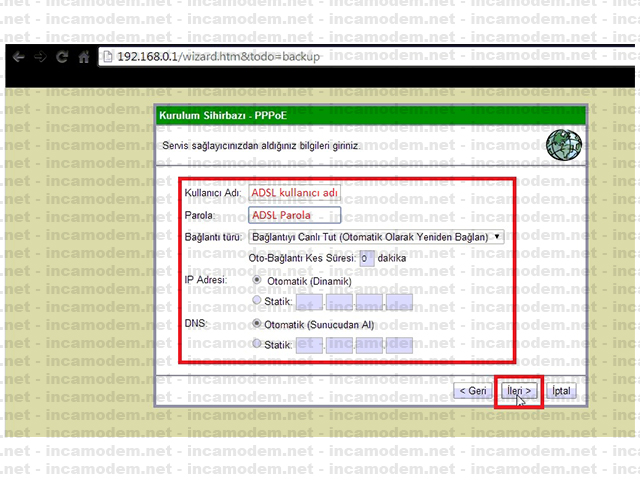This screenshot has height=480, width=640.
Task: Click the Kullanıcı Adı input field
Action: (294, 193)
